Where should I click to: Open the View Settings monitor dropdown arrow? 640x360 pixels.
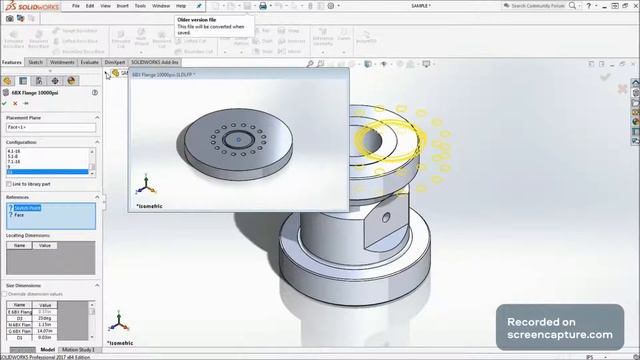[x=433, y=64]
